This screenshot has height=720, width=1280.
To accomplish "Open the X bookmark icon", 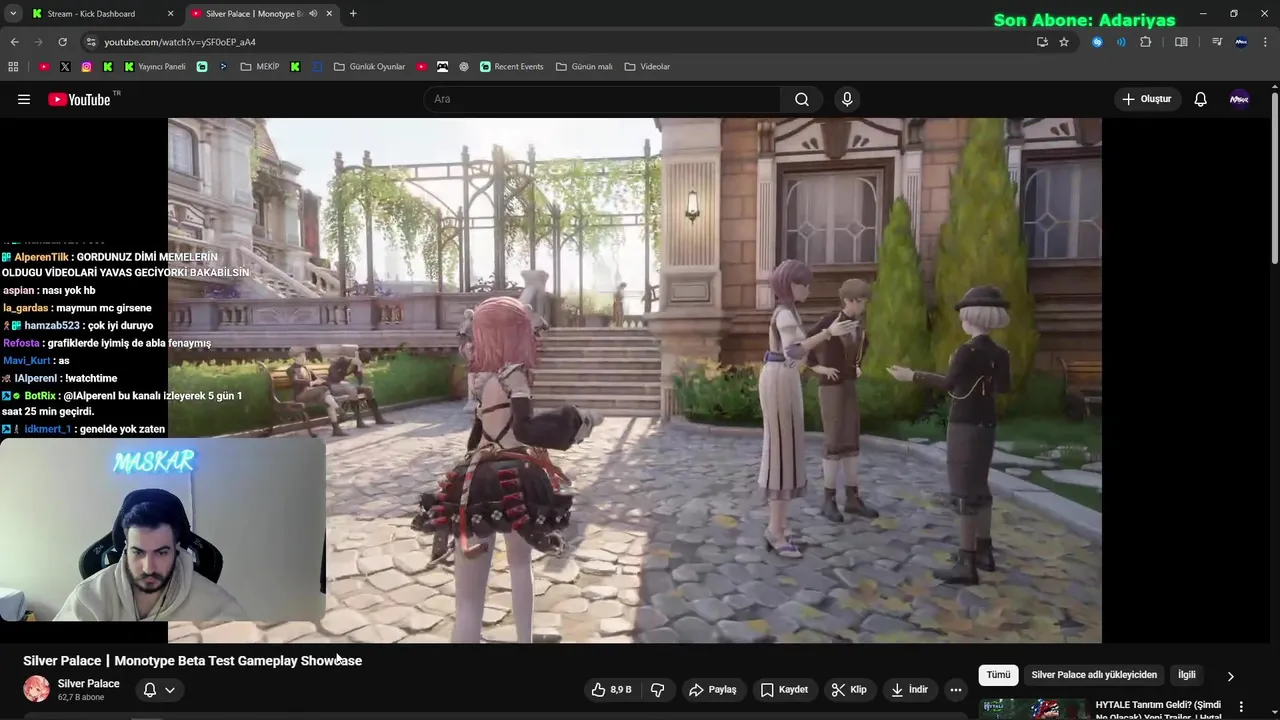I will pos(65,67).
